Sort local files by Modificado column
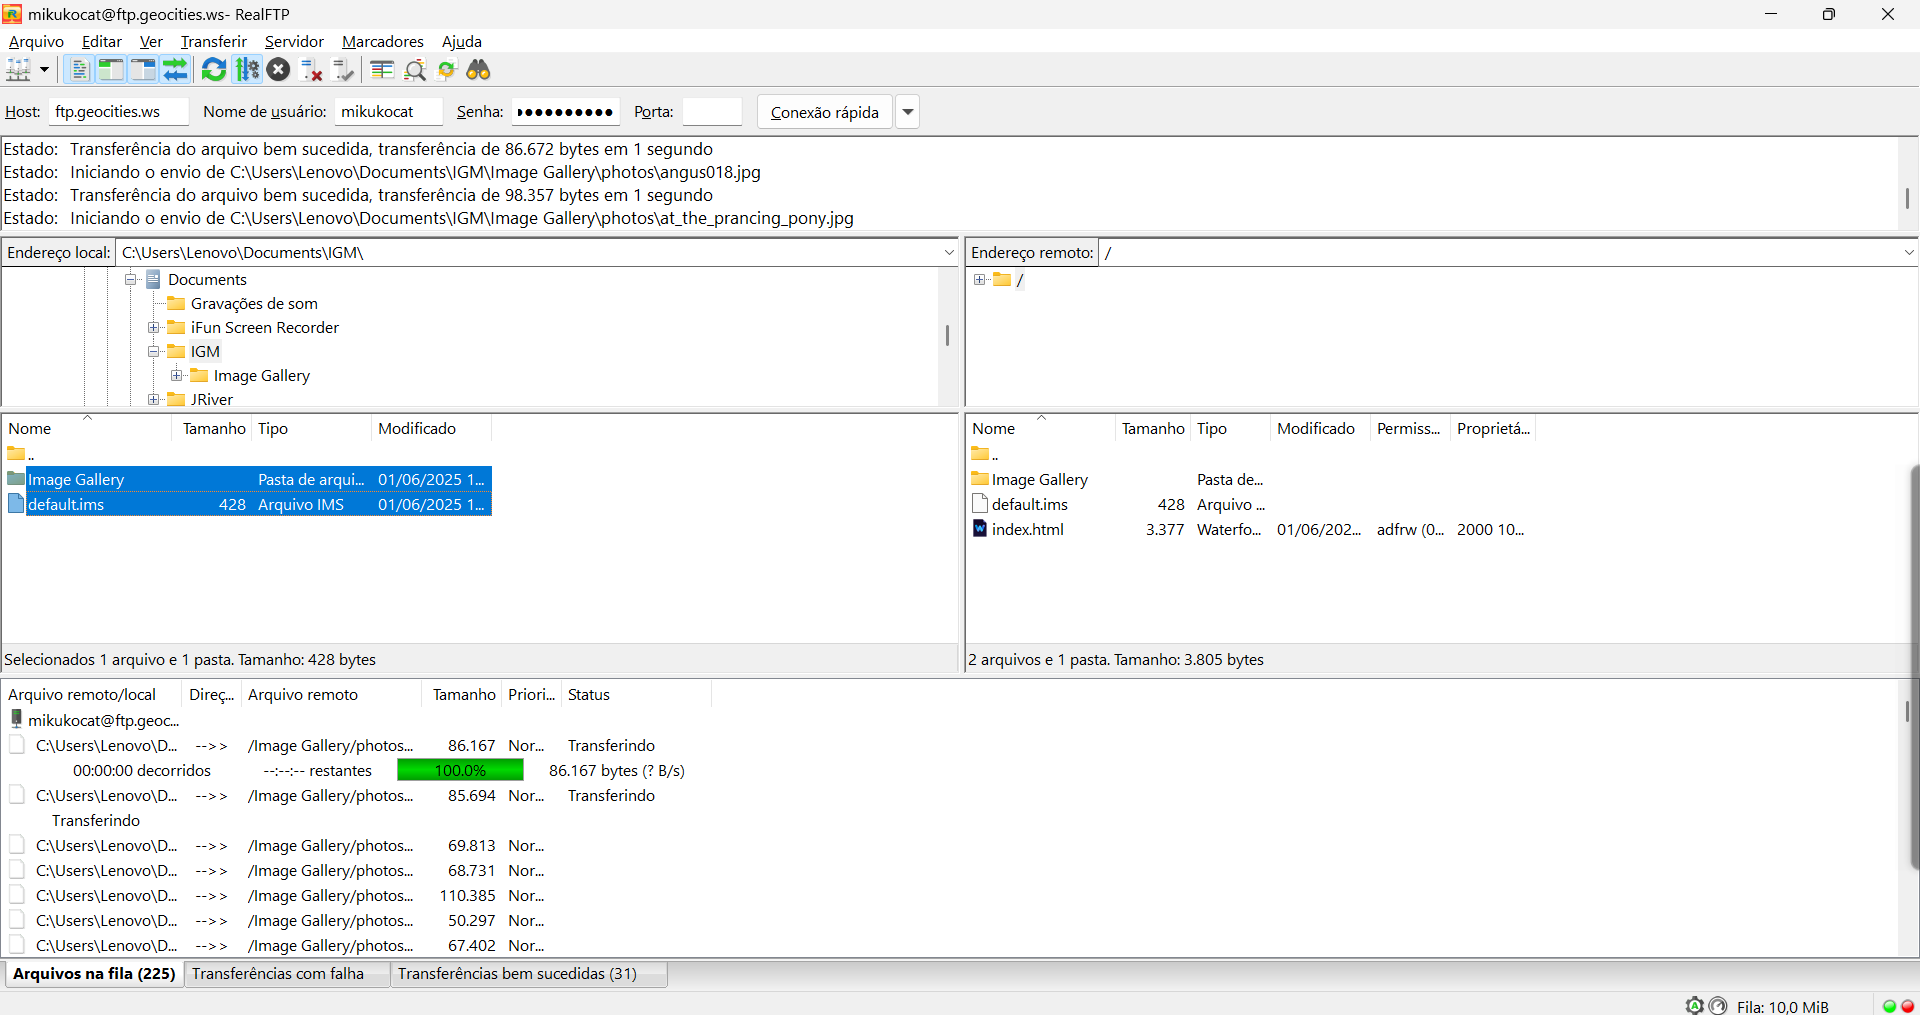 (431, 428)
